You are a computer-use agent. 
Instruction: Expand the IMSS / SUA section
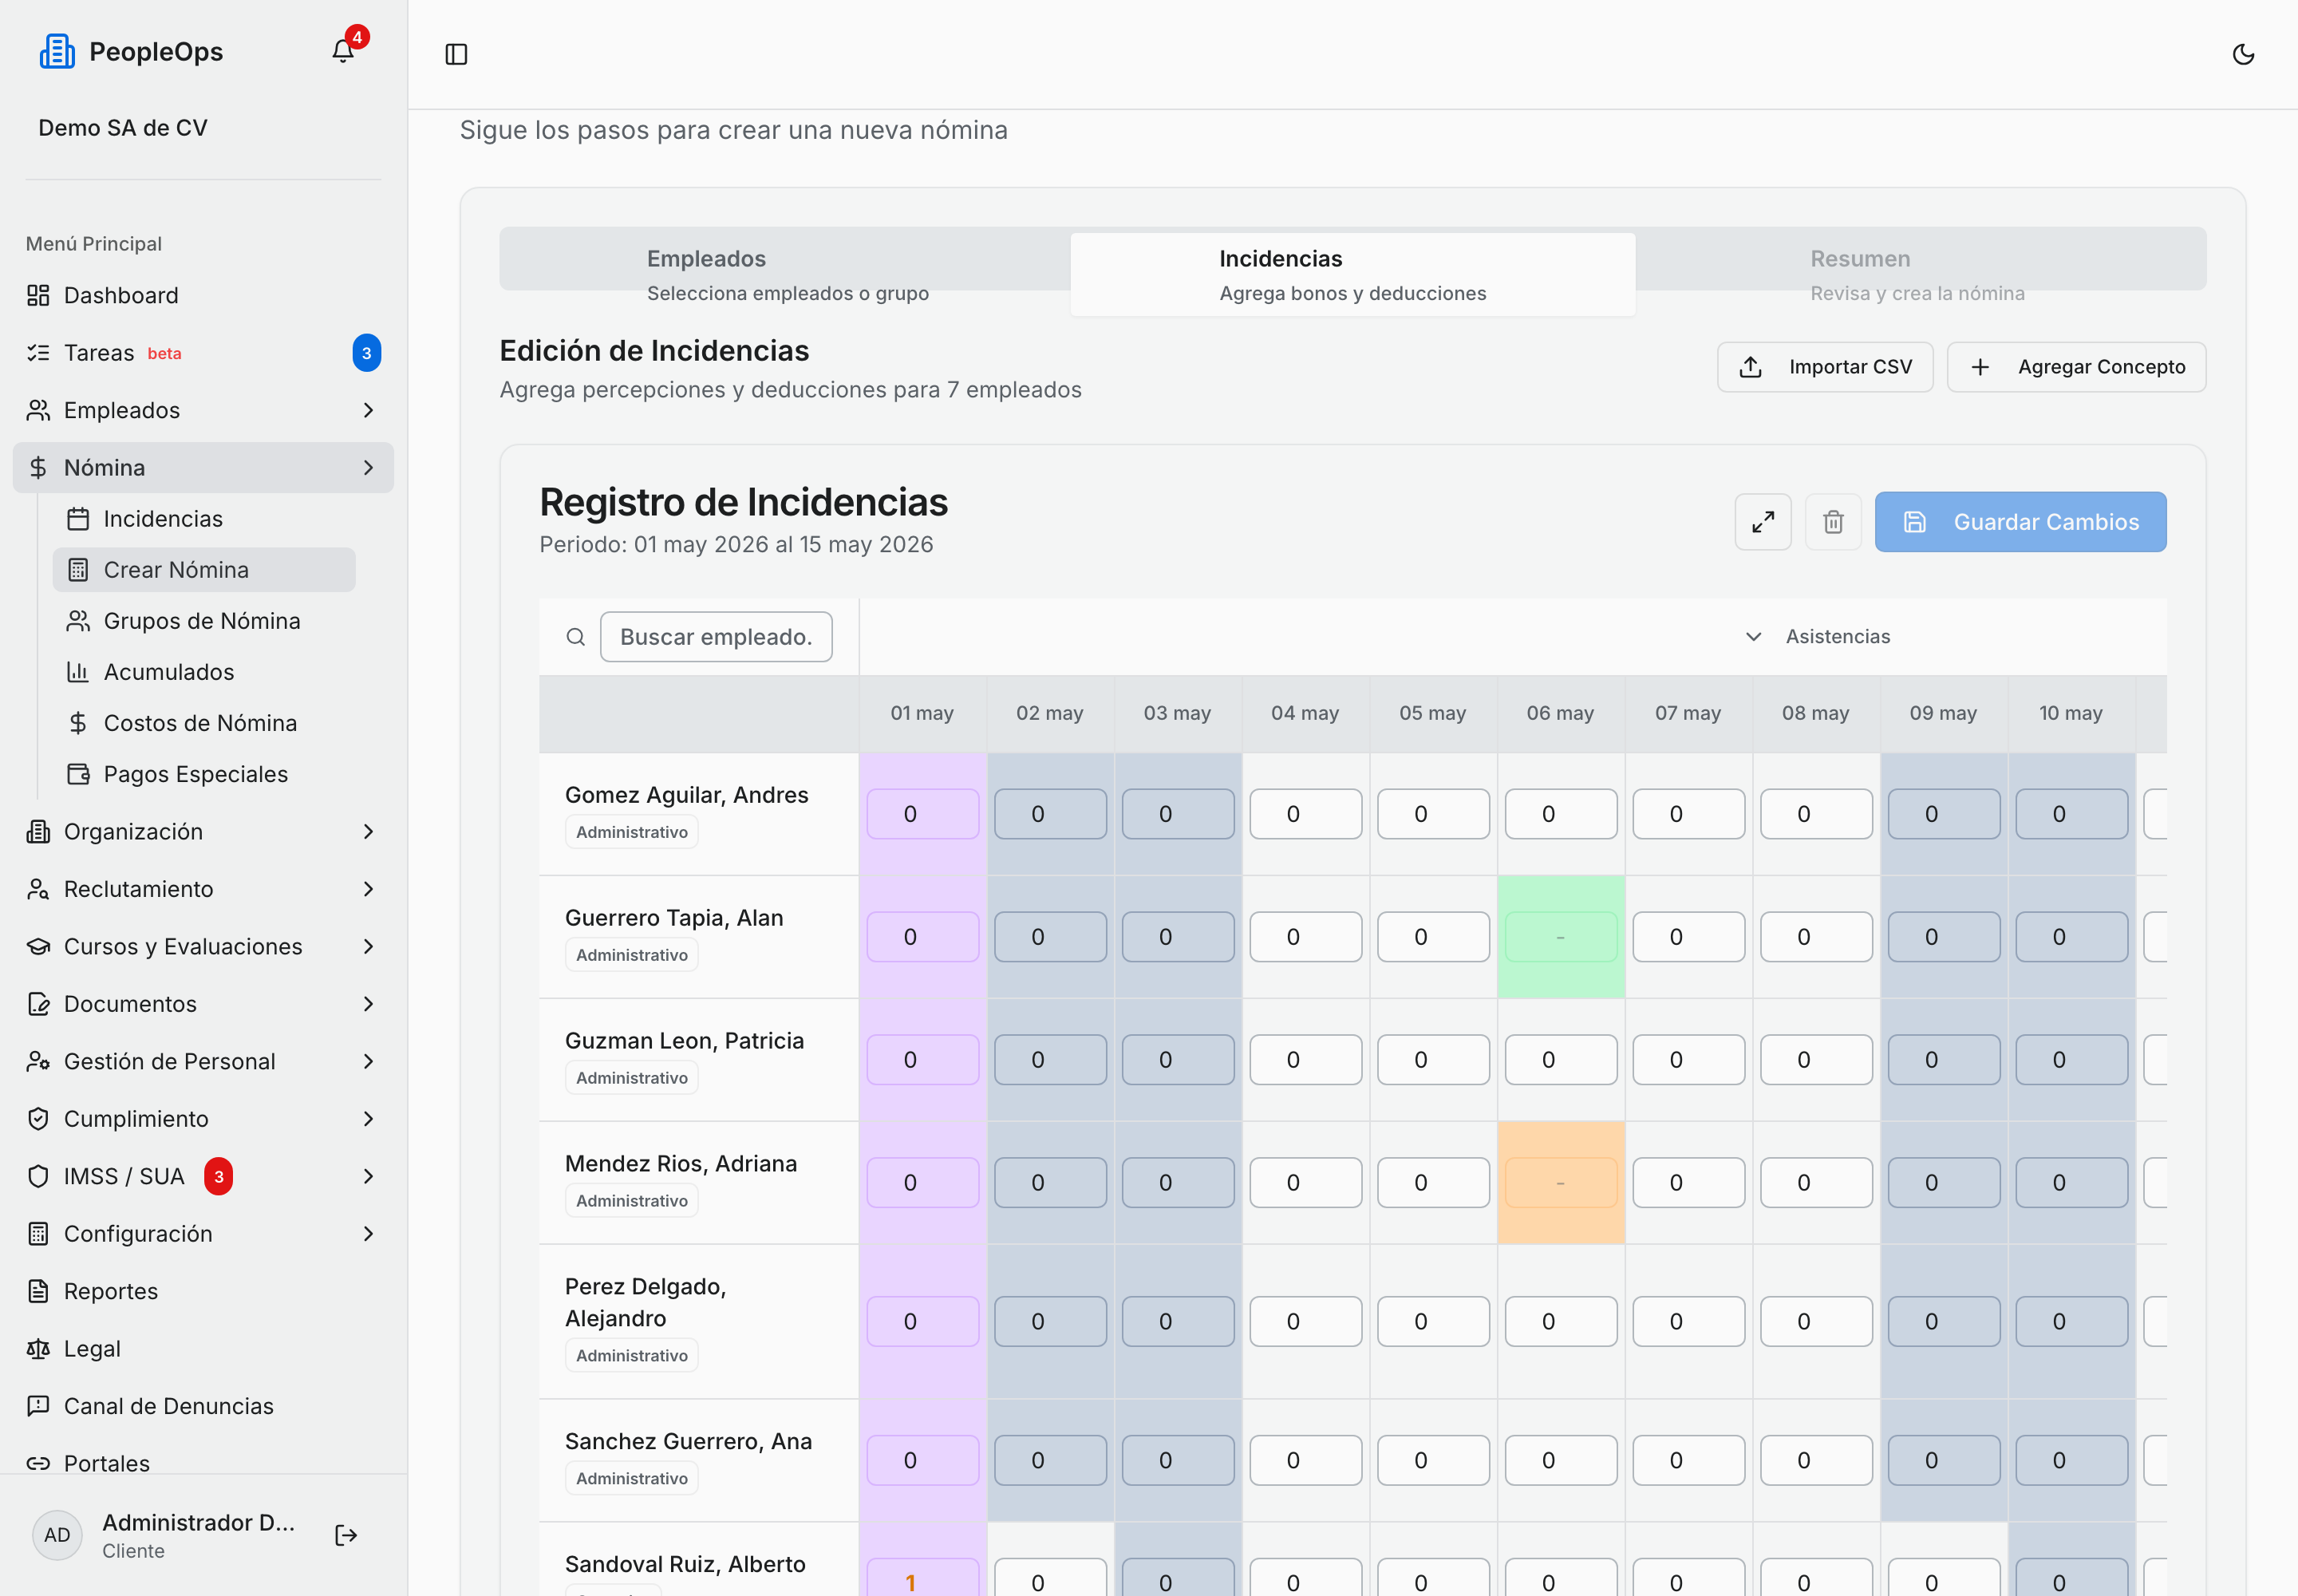point(203,1176)
